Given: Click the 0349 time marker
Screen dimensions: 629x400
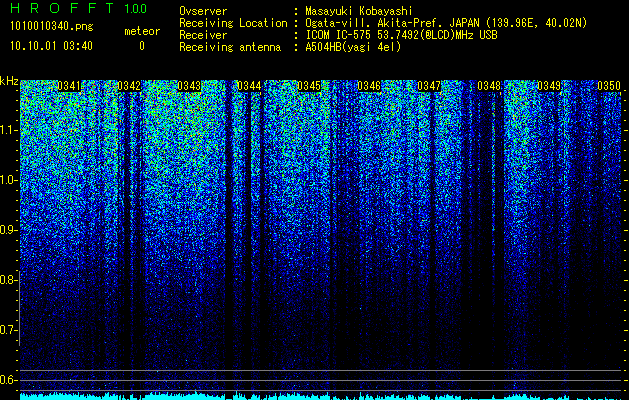Looking at the screenshot, I should (x=549, y=86).
